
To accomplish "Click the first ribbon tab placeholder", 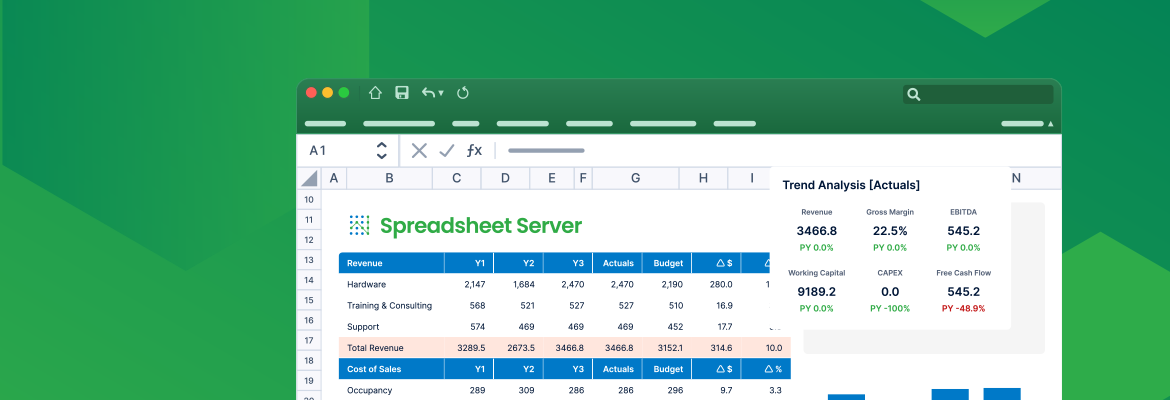I will point(325,124).
